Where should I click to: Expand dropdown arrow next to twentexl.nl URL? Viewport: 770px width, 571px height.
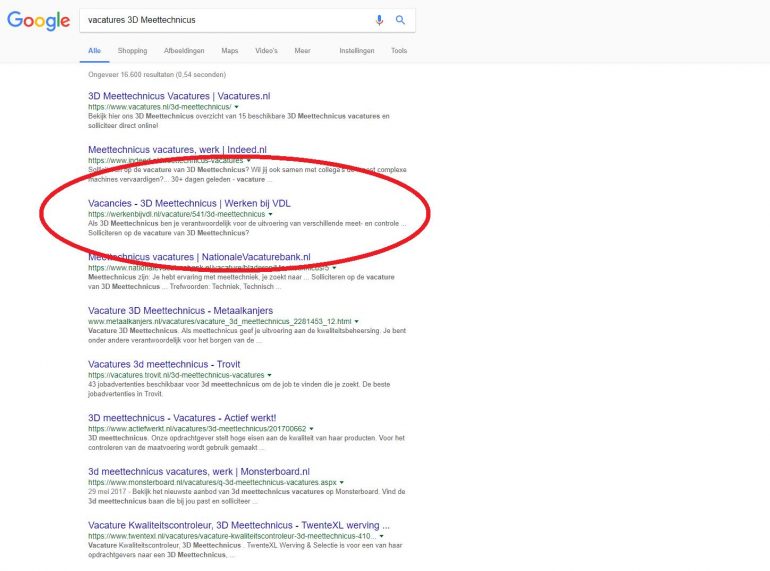pyautogui.click(x=382, y=536)
